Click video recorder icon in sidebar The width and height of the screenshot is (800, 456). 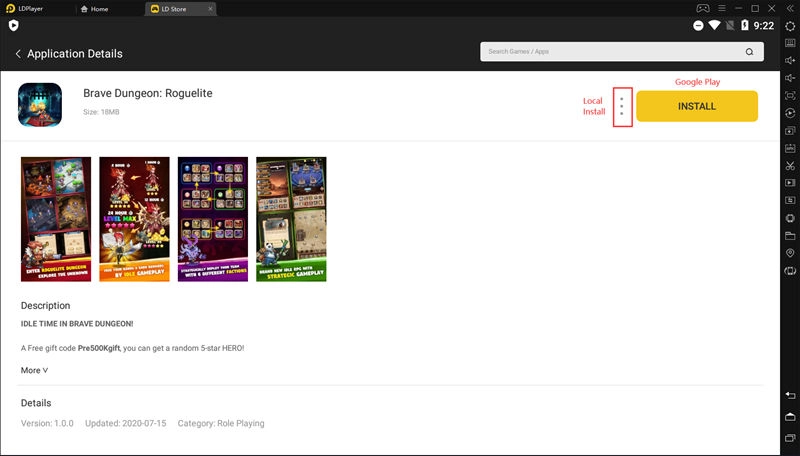pos(790,183)
